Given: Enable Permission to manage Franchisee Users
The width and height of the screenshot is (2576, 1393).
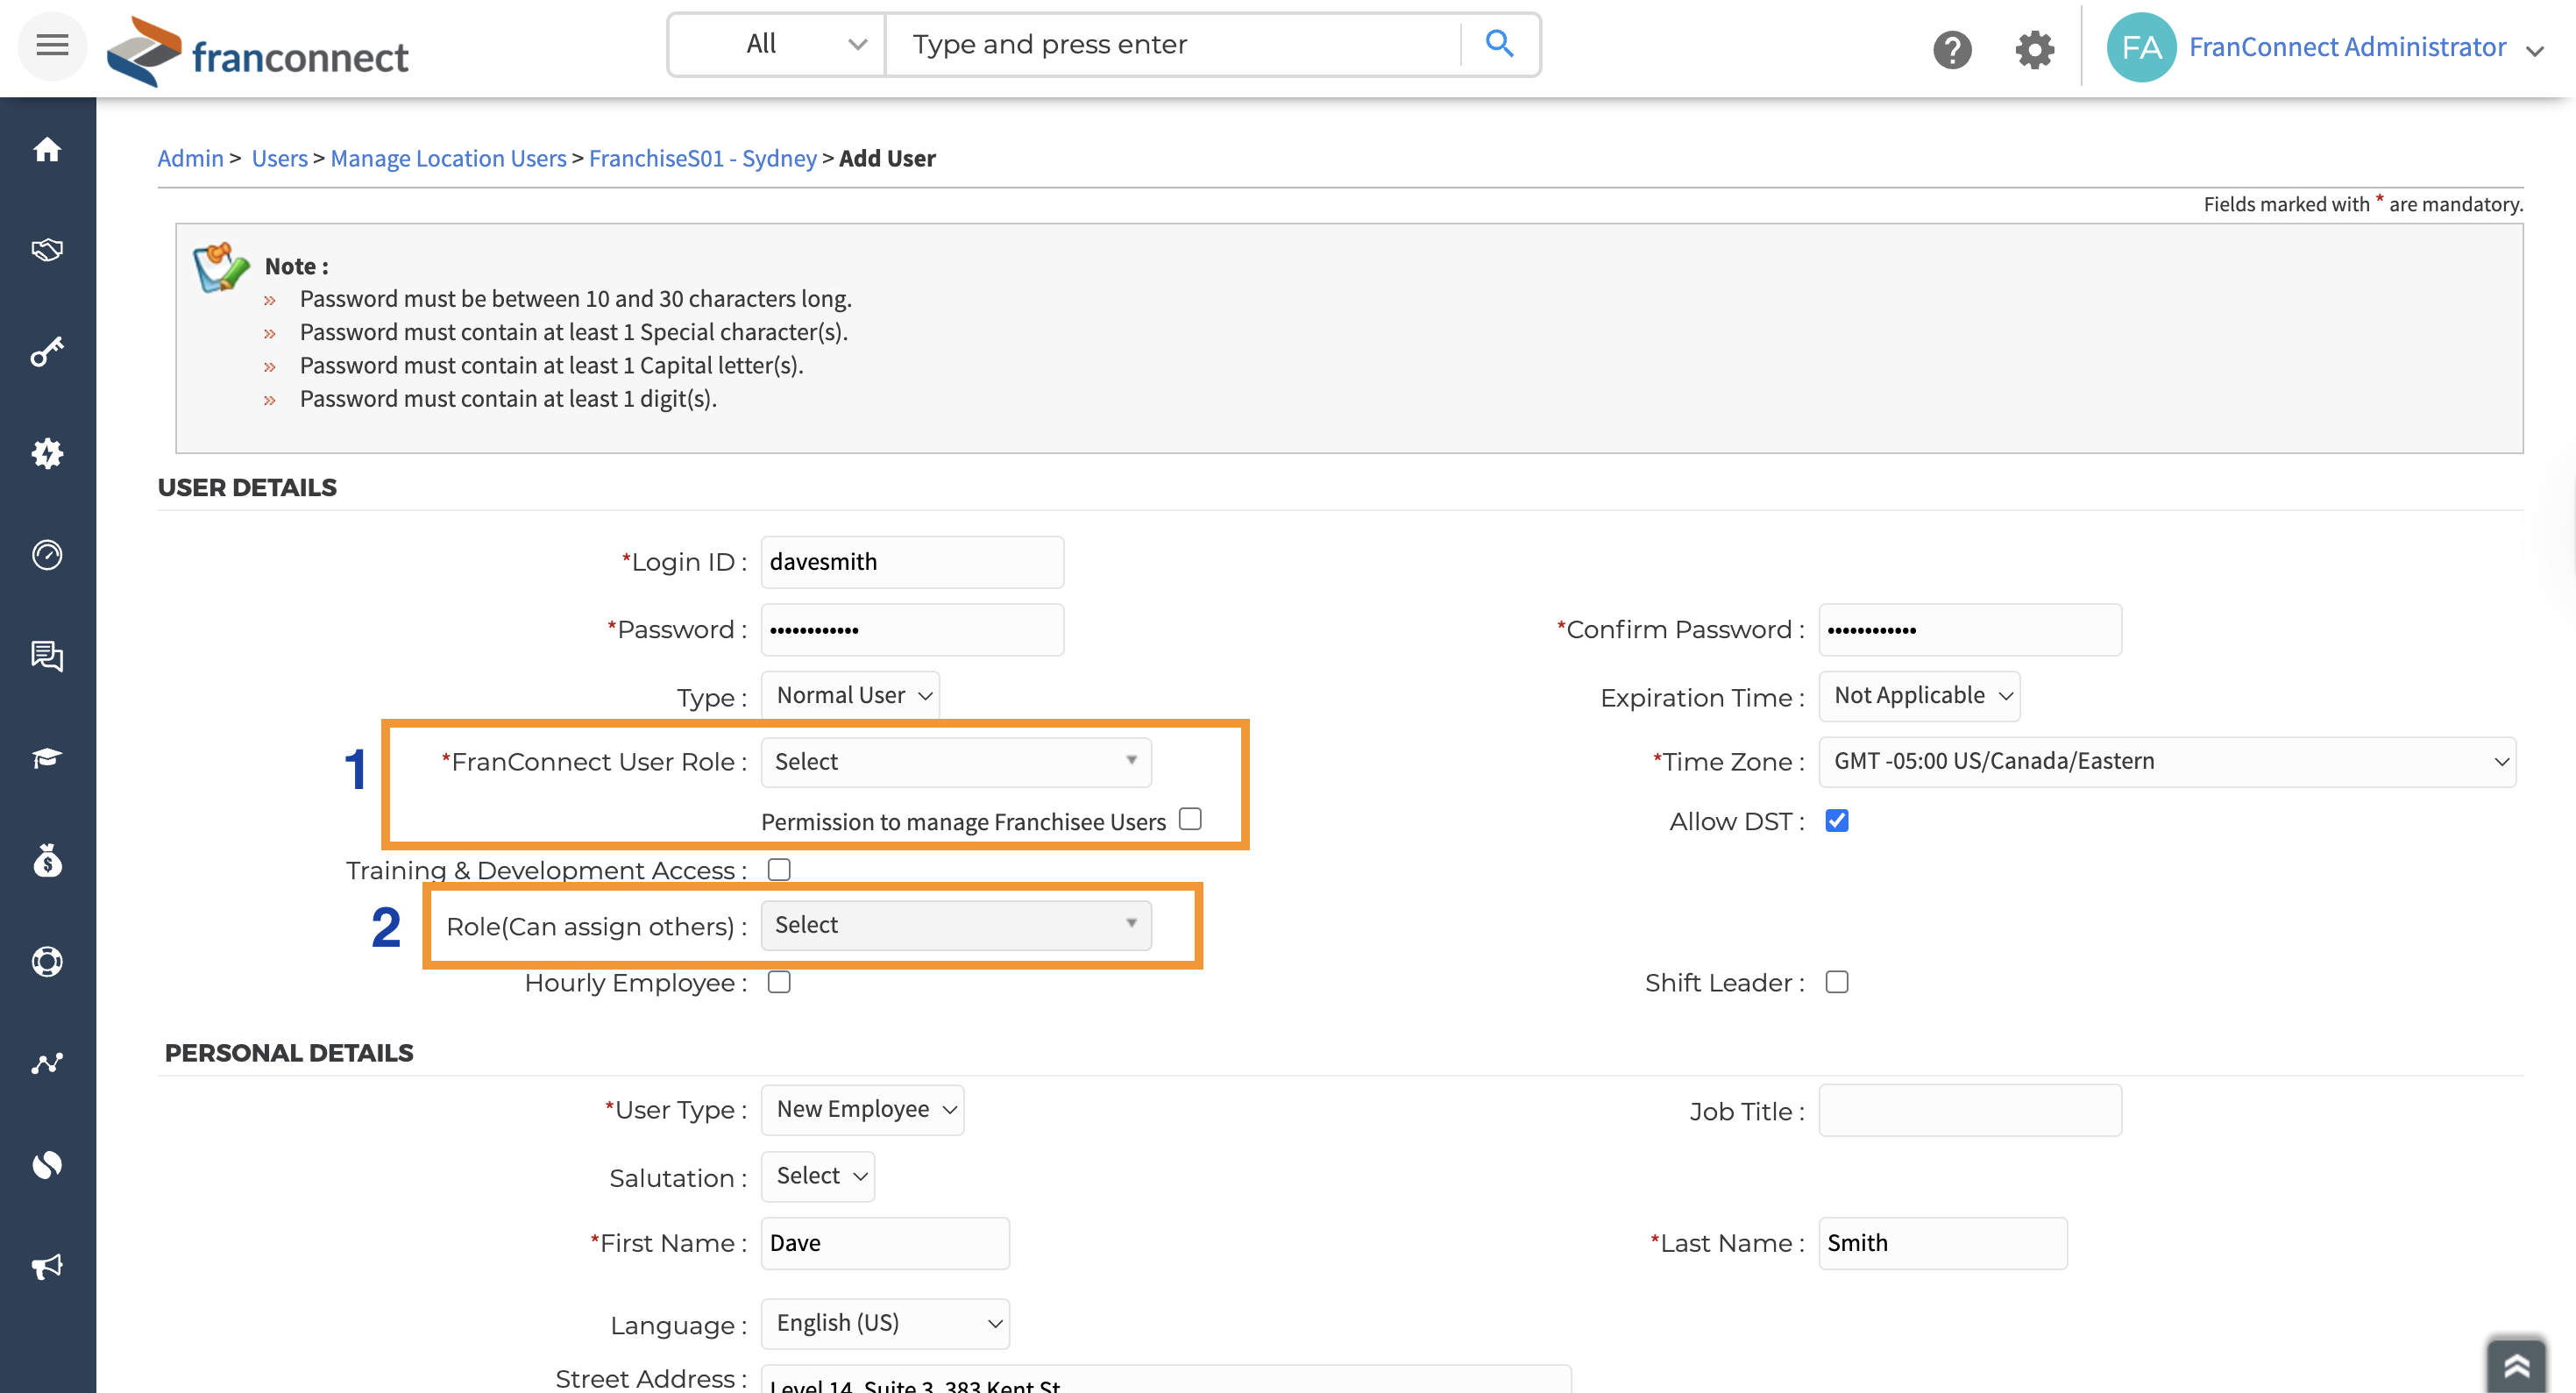Looking at the screenshot, I should point(1190,819).
